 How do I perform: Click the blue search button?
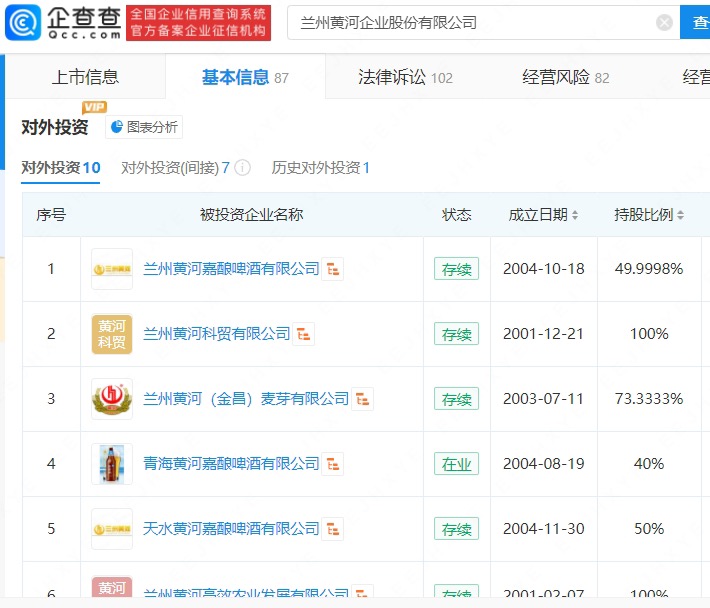[695, 22]
